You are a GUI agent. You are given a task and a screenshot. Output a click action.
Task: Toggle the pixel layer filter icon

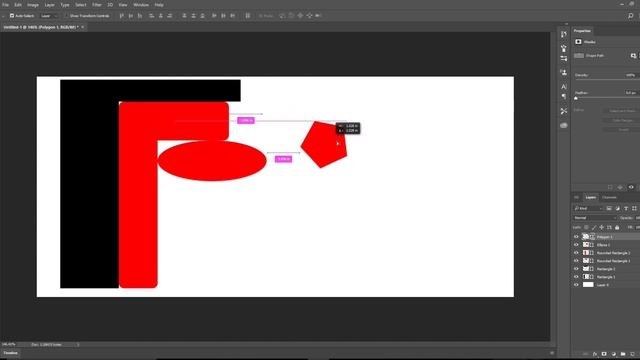point(609,208)
